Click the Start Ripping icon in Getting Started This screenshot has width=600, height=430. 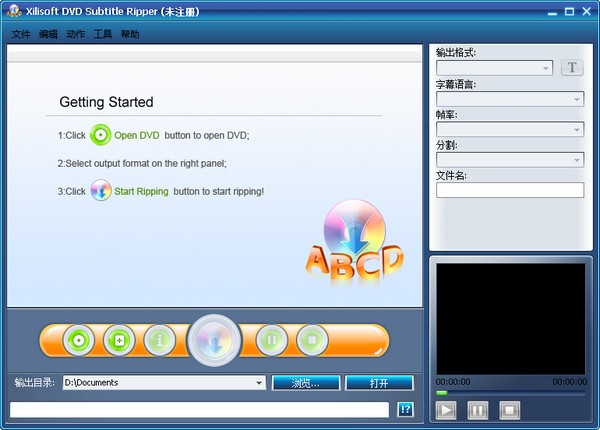[101, 191]
